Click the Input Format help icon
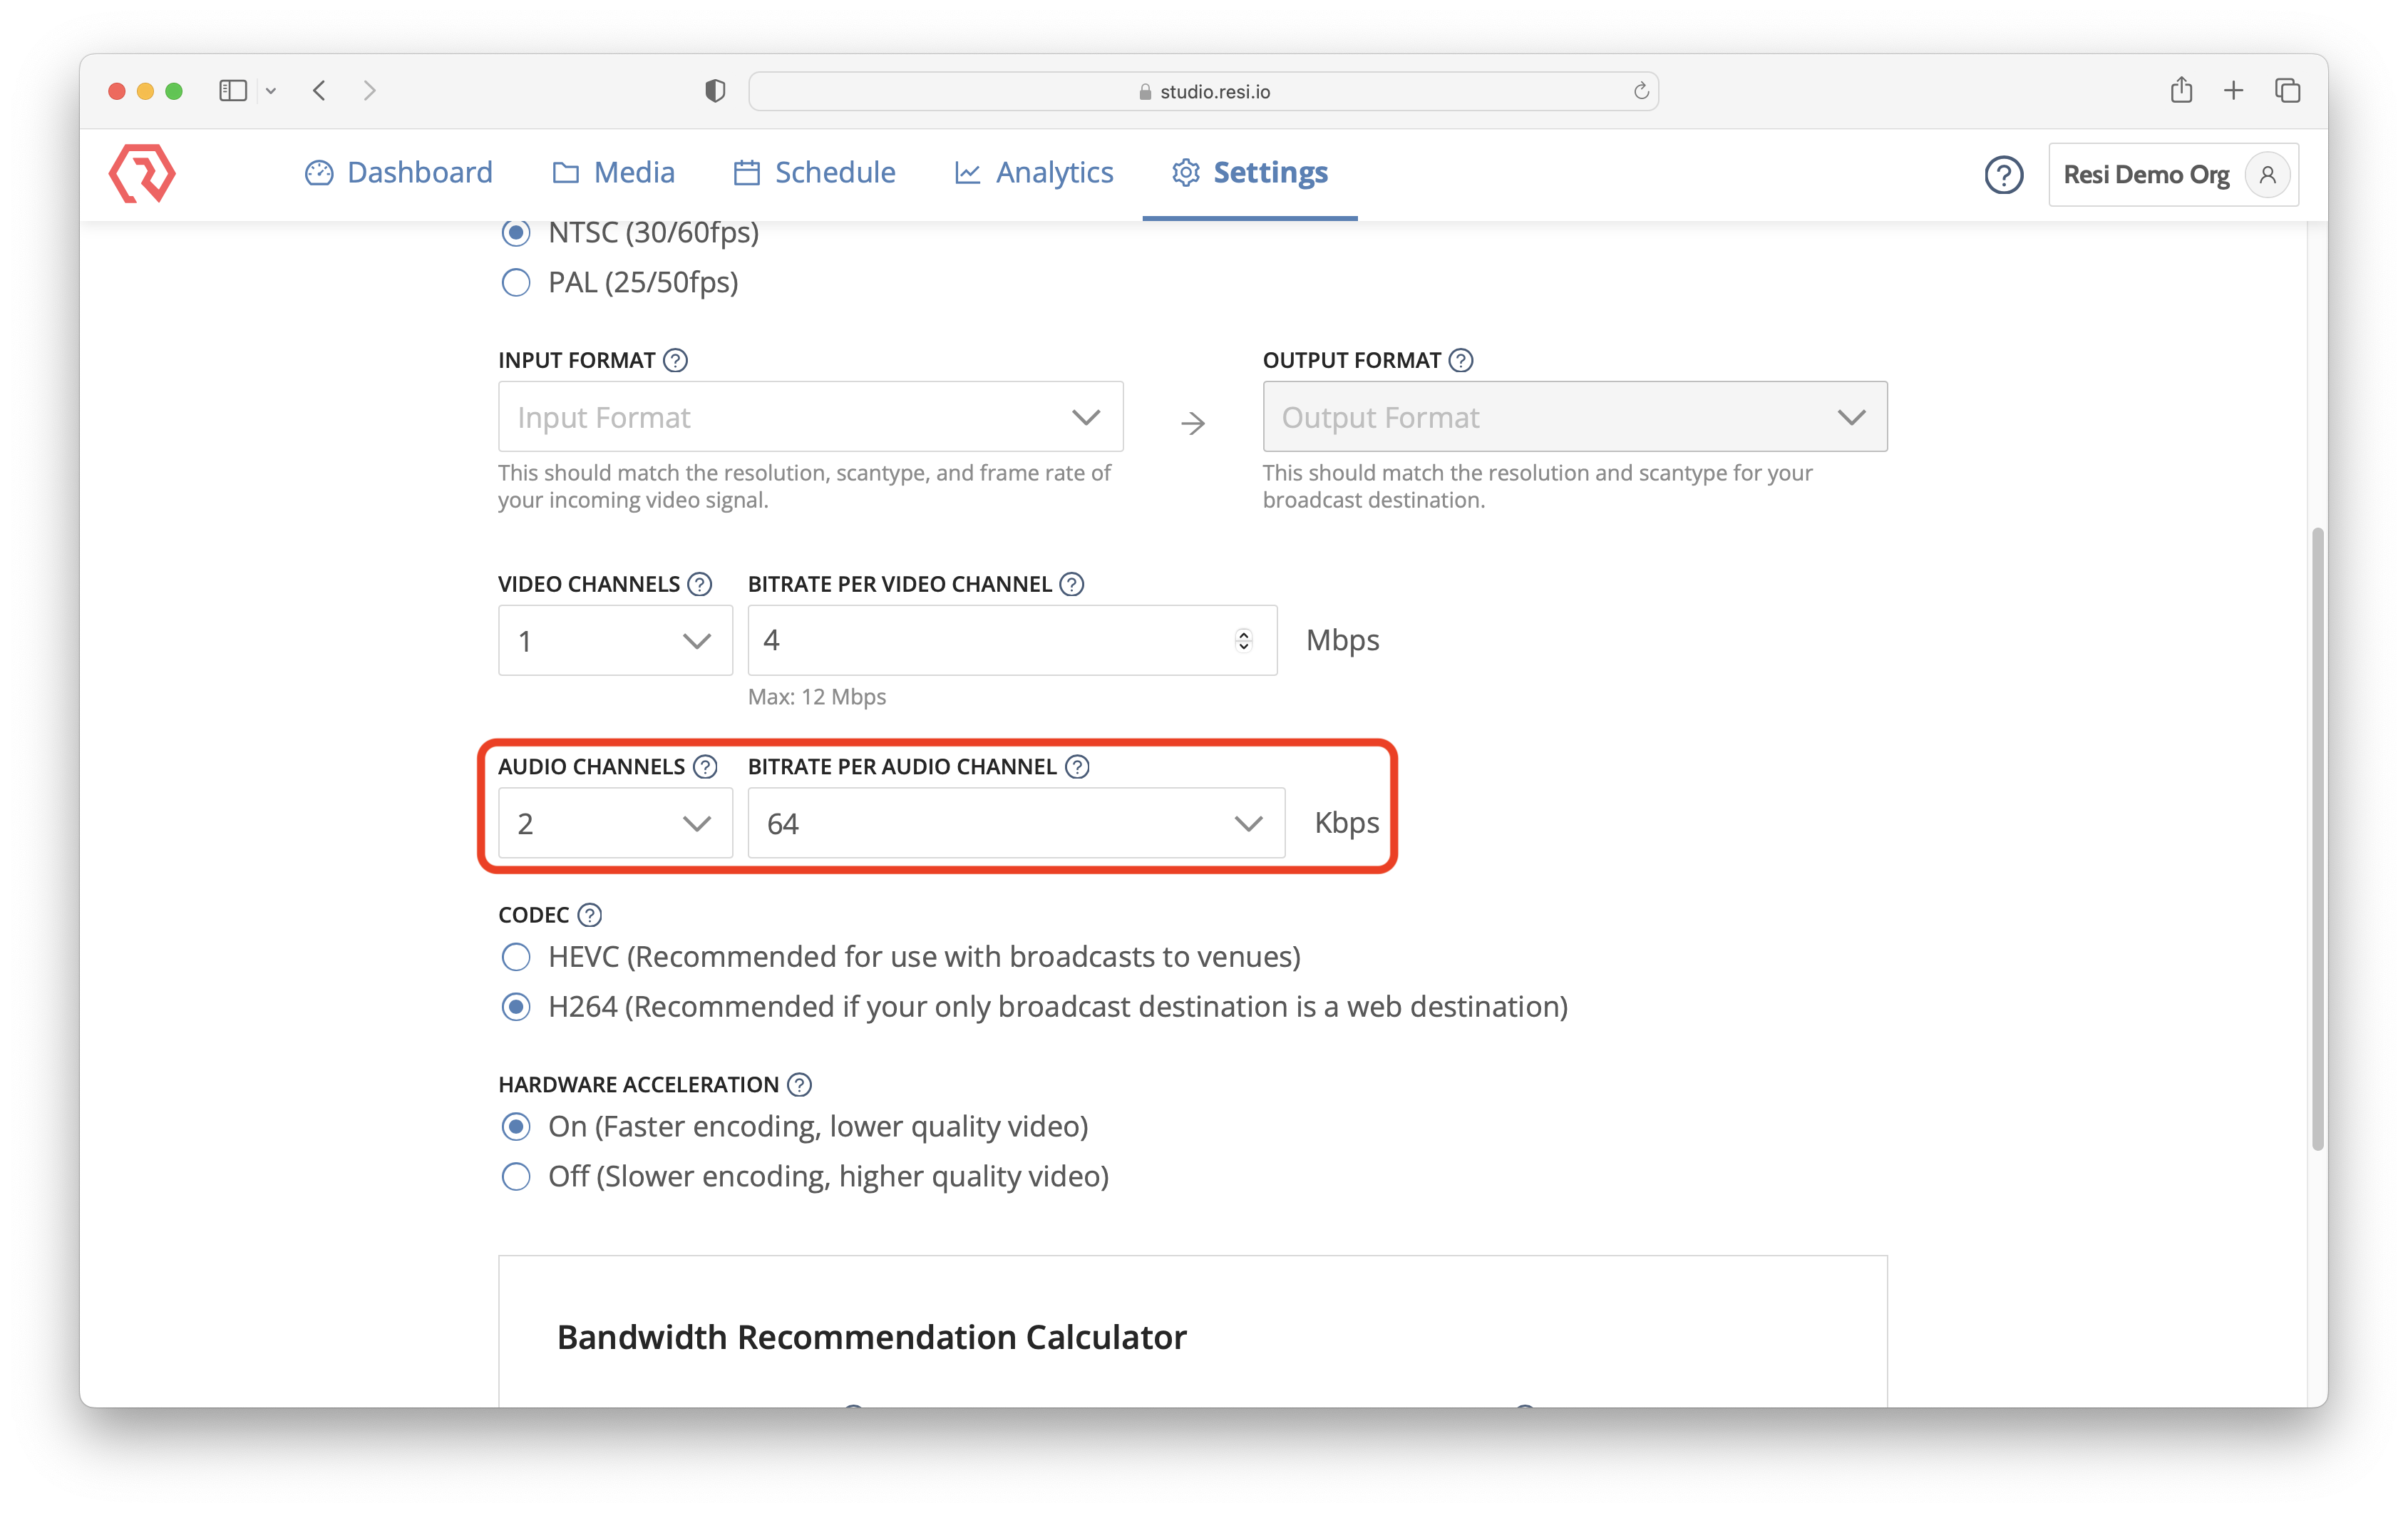 tap(676, 360)
